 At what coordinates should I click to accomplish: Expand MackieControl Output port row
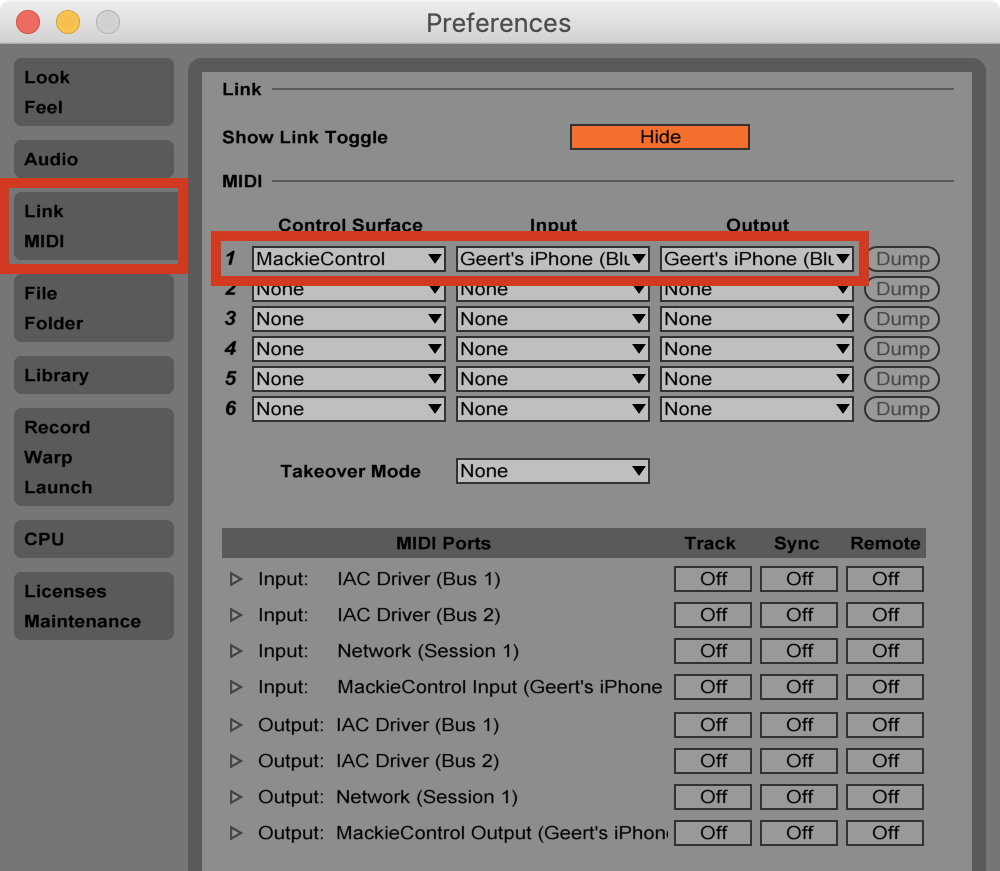pyautogui.click(x=236, y=833)
